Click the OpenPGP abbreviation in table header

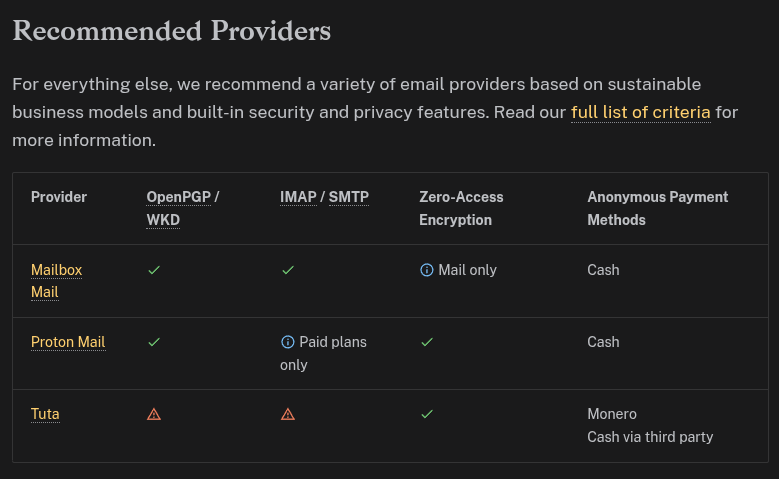tap(178, 197)
